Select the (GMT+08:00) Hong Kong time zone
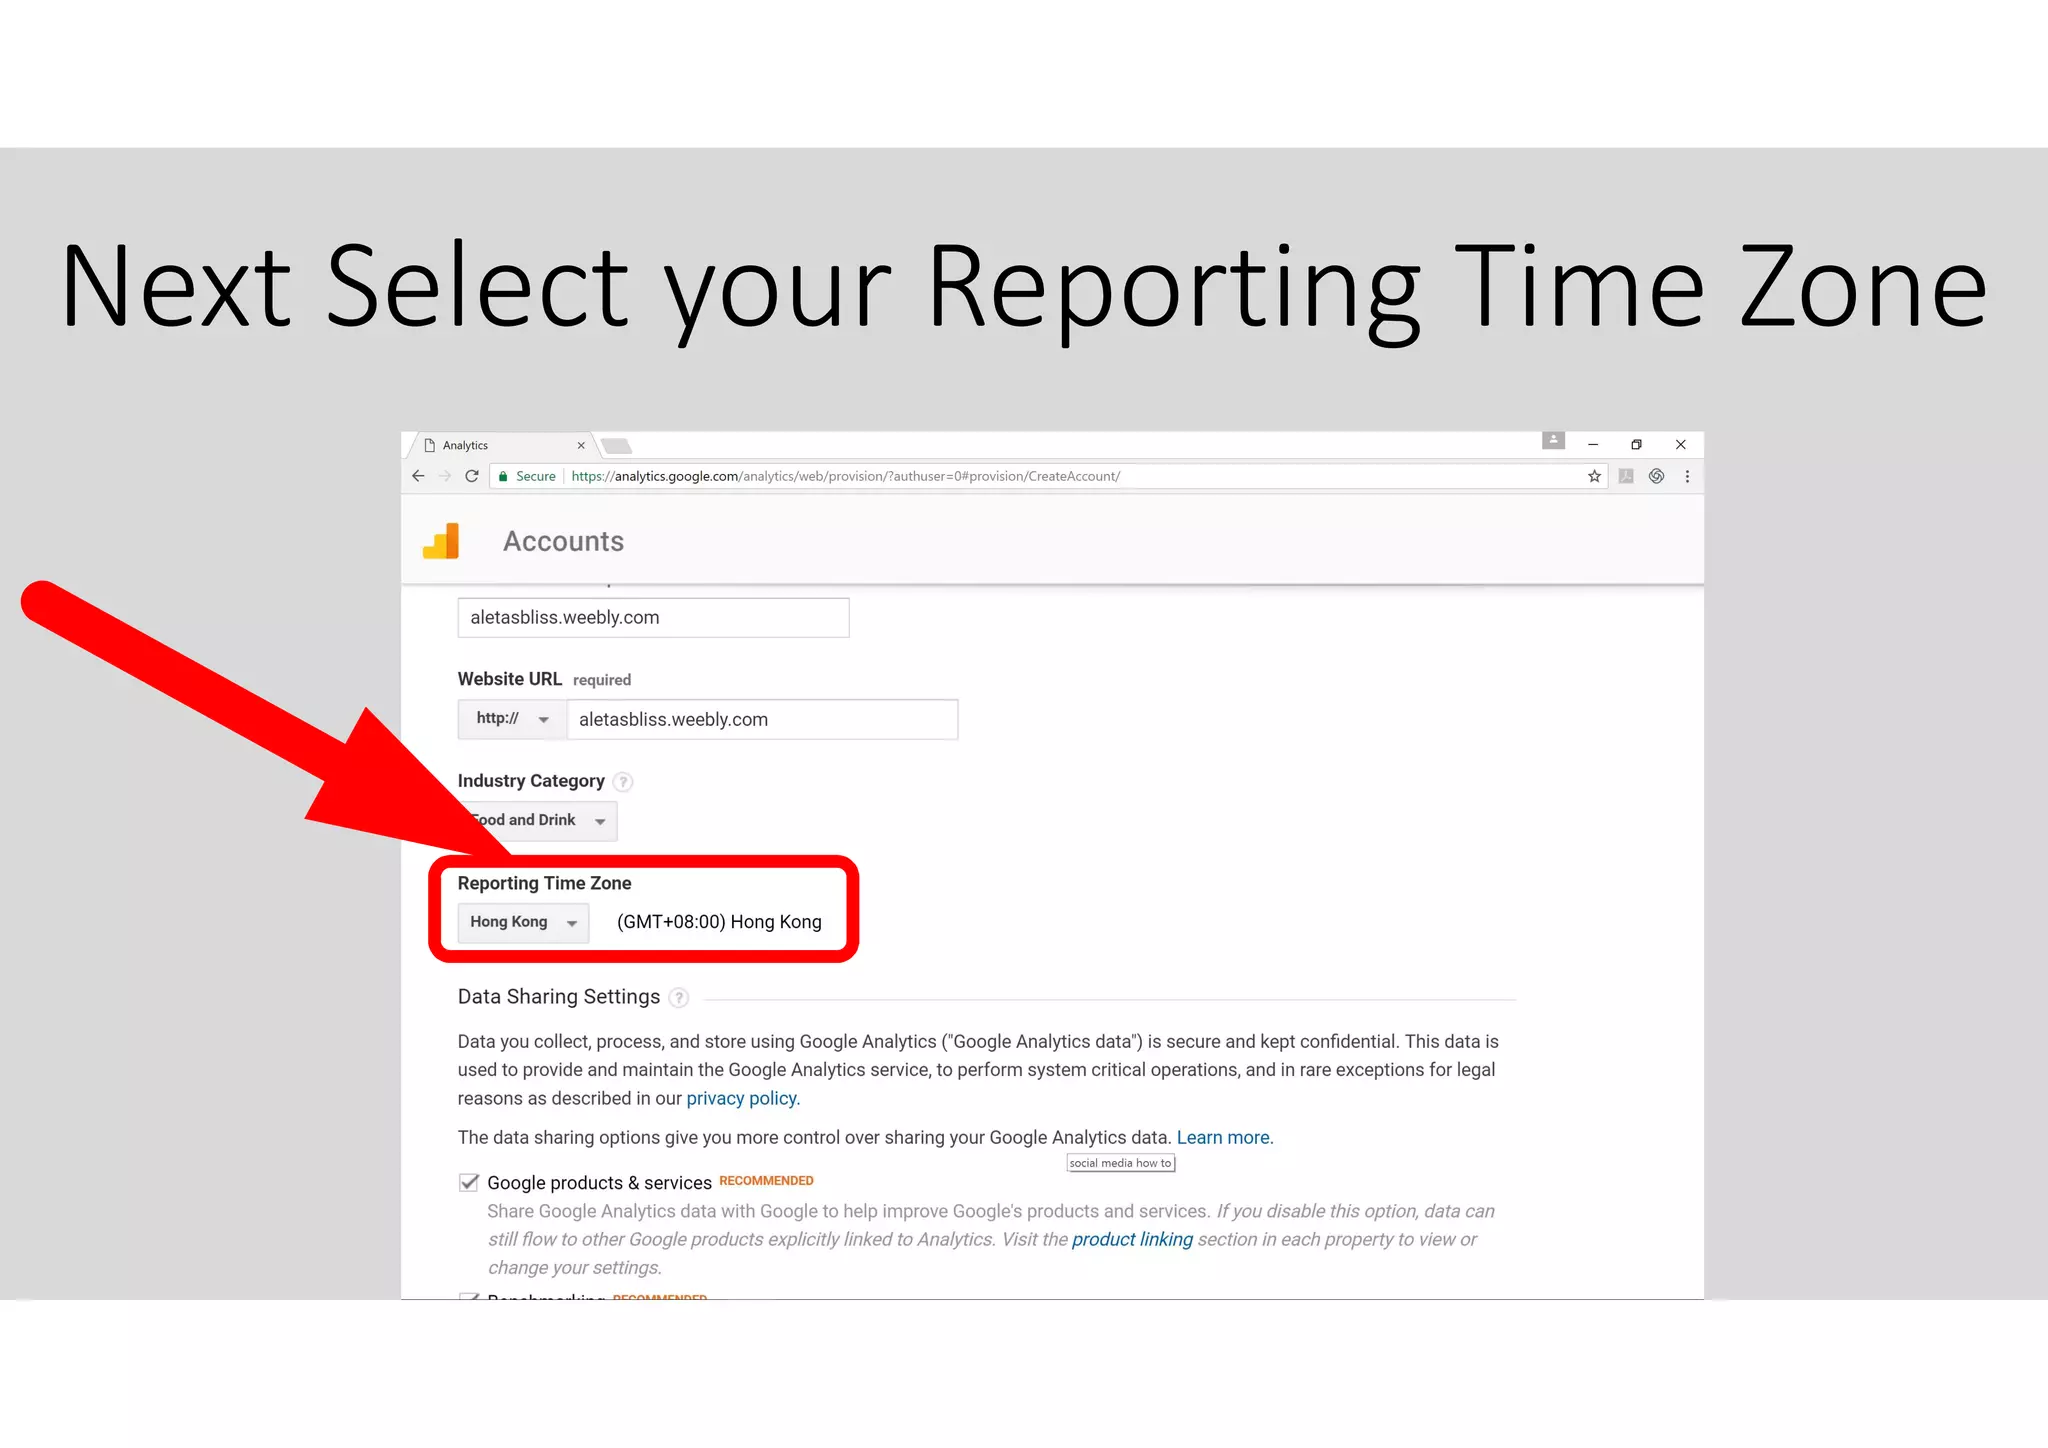This screenshot has height=1448, width=2048. 719,922
